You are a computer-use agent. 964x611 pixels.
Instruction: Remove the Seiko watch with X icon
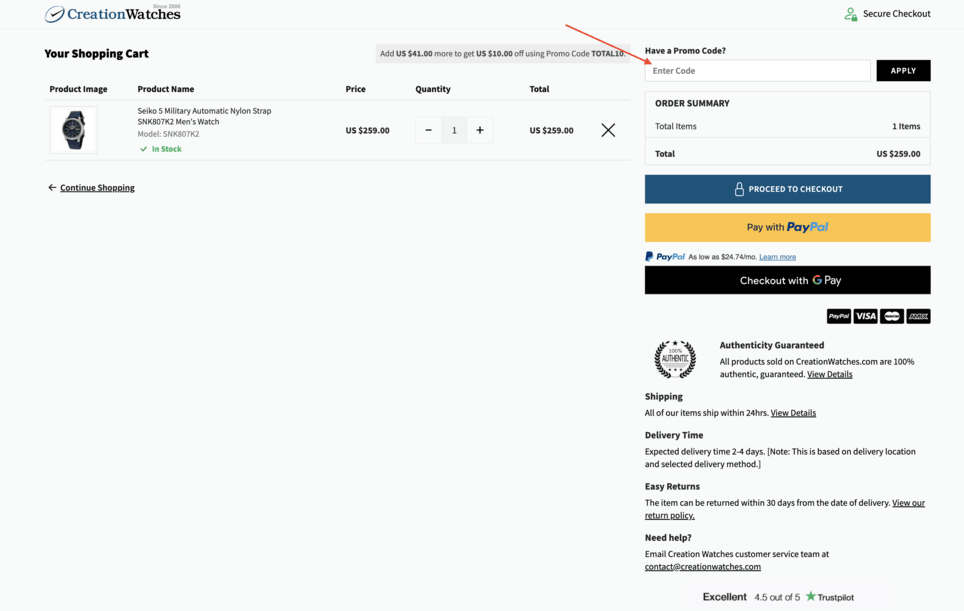608,130
